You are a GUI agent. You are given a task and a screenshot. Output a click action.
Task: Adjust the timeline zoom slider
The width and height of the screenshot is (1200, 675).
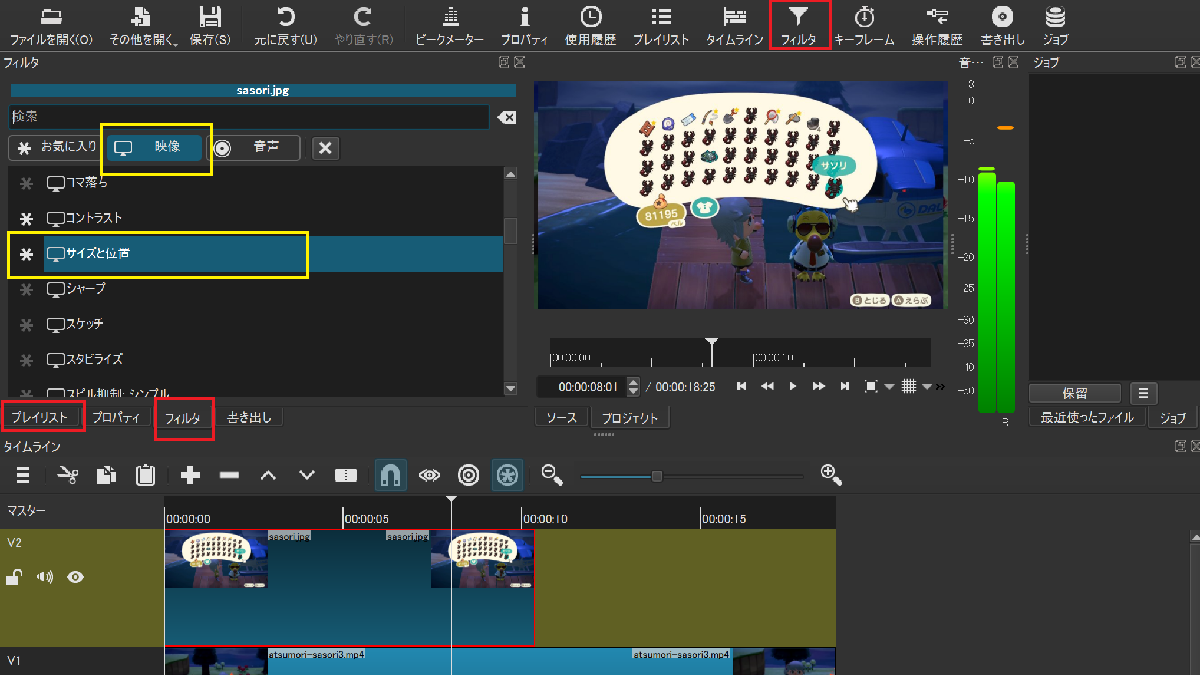[657, 476]
